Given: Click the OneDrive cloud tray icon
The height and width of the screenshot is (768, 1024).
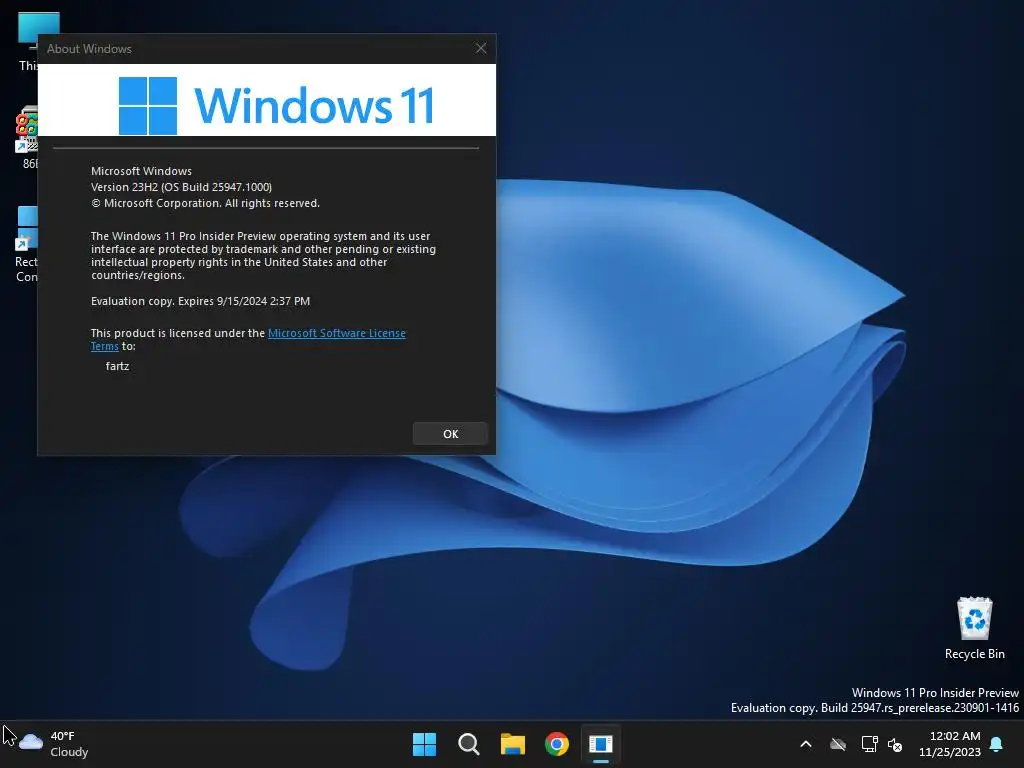Looking at the screenshot, I should coord(838,744).
